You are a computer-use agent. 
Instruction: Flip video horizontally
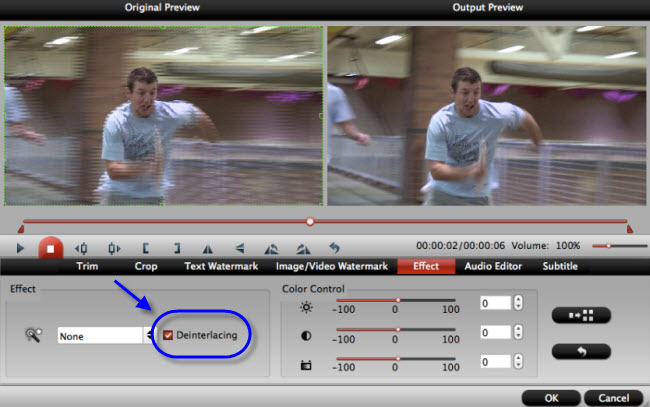pos(208,249)
